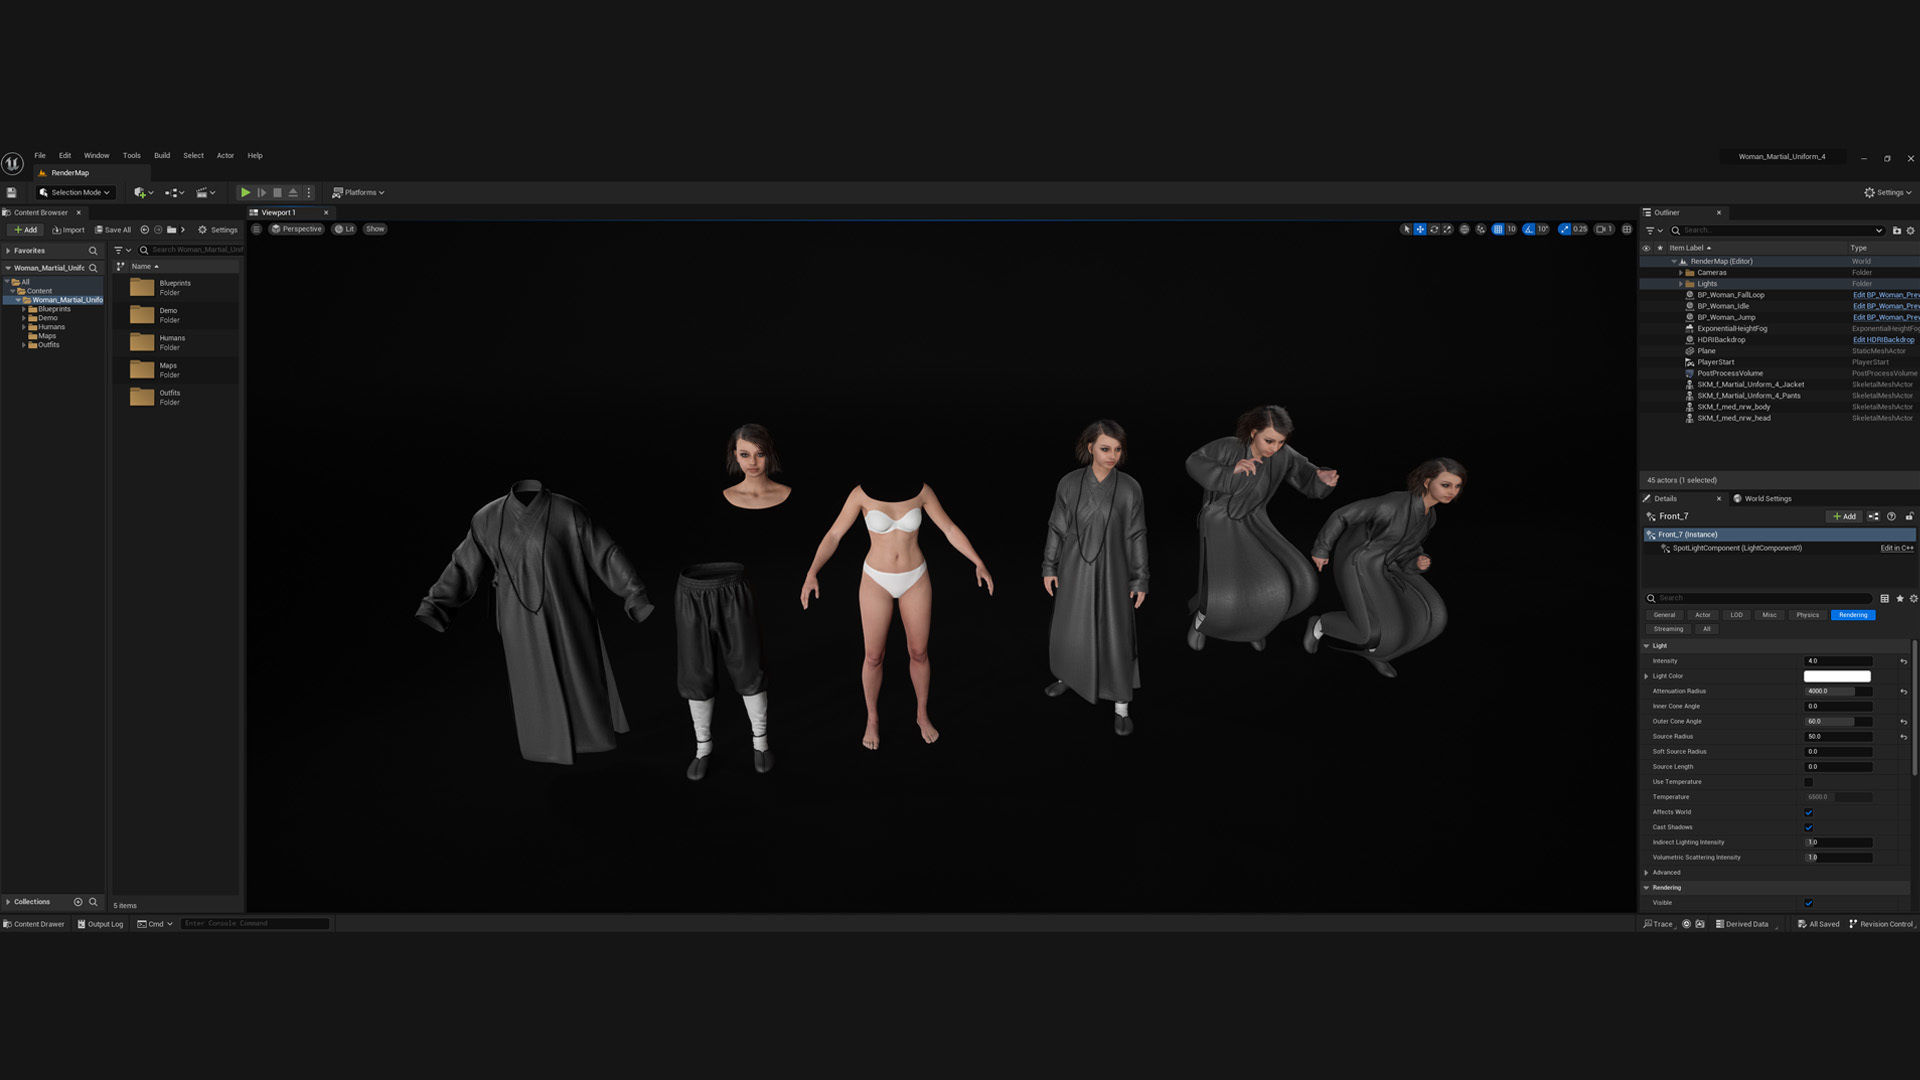Expand the Cameras folder in Outliner

[x=1681, y=272]
